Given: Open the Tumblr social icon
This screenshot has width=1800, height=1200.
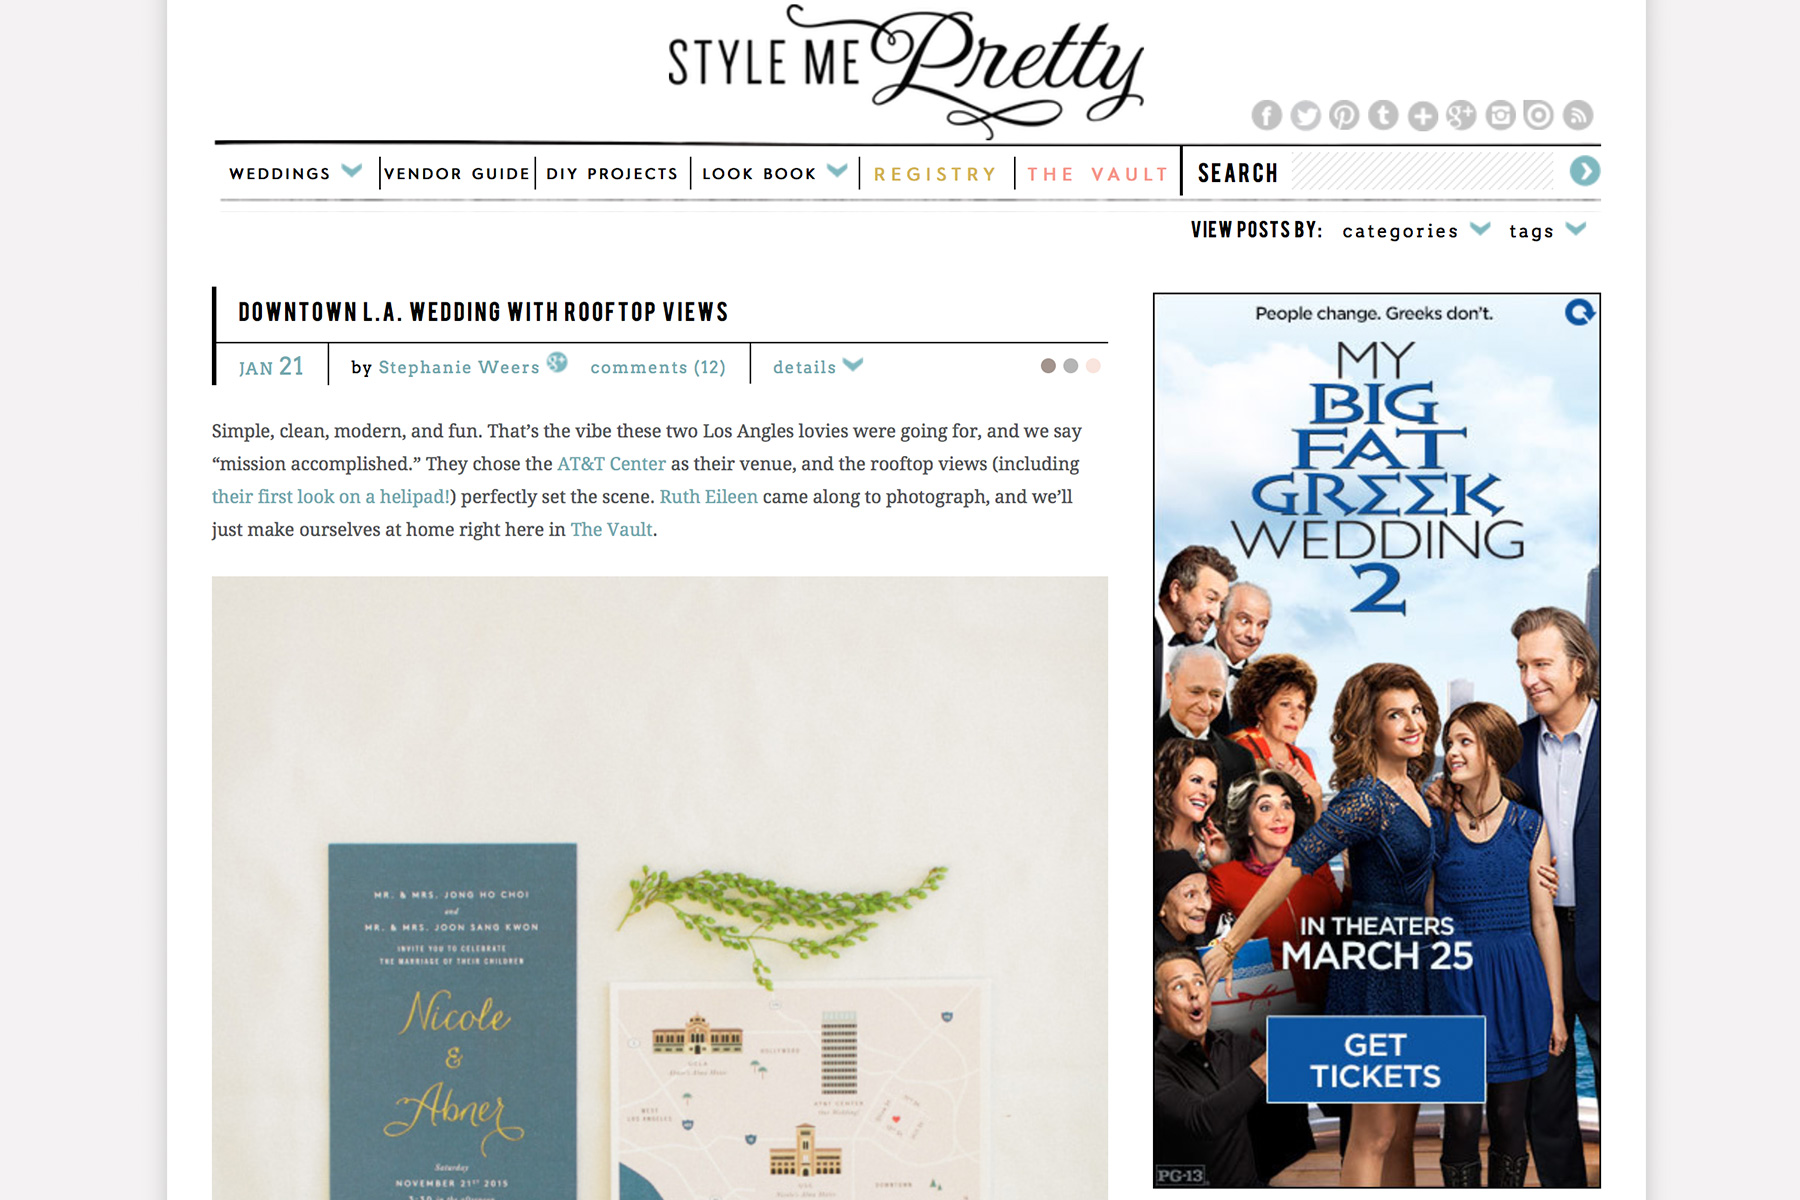Looking at the screenshot, I should 1383,116.
